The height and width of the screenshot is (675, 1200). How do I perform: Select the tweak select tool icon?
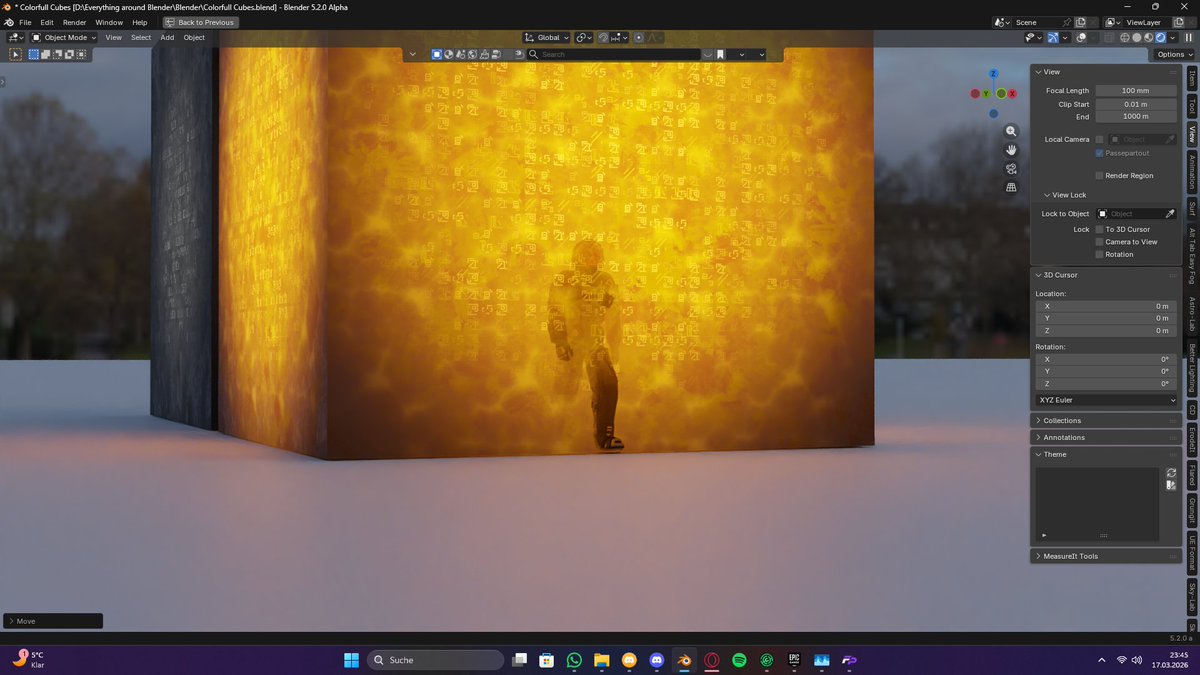pos(16,54)
